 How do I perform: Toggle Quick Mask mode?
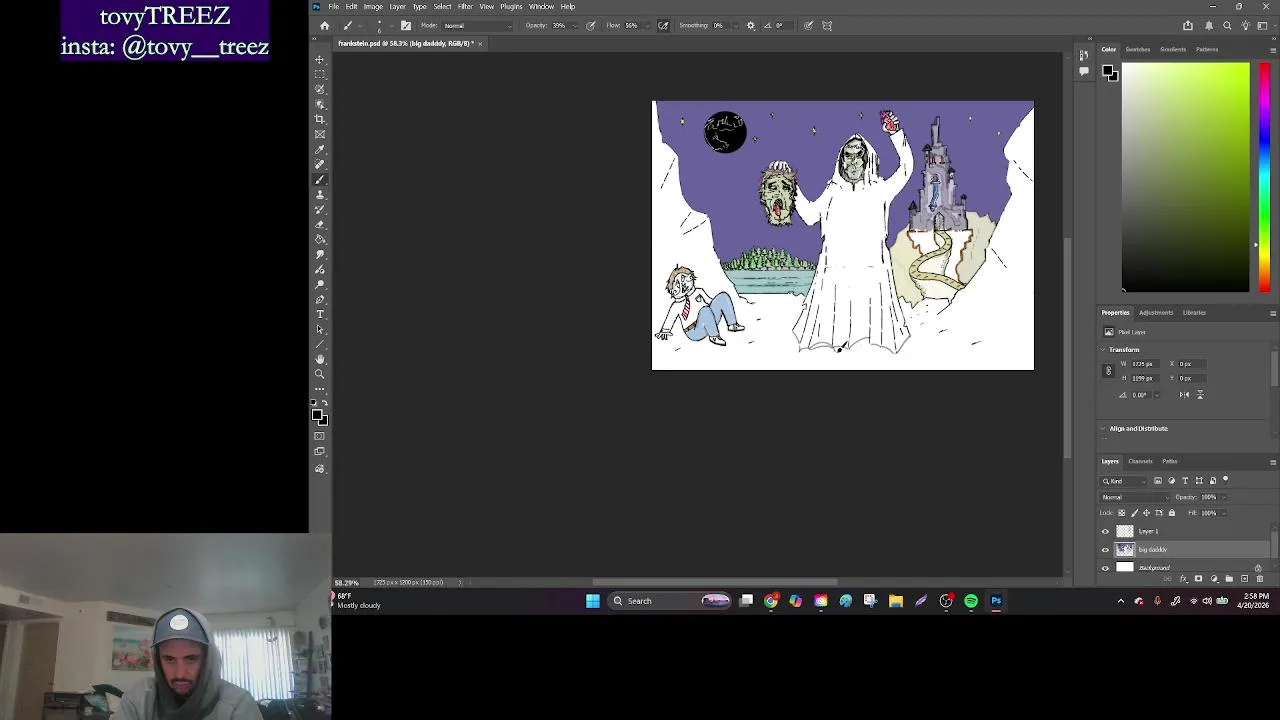pyautogui.click(x=320, y=436)
